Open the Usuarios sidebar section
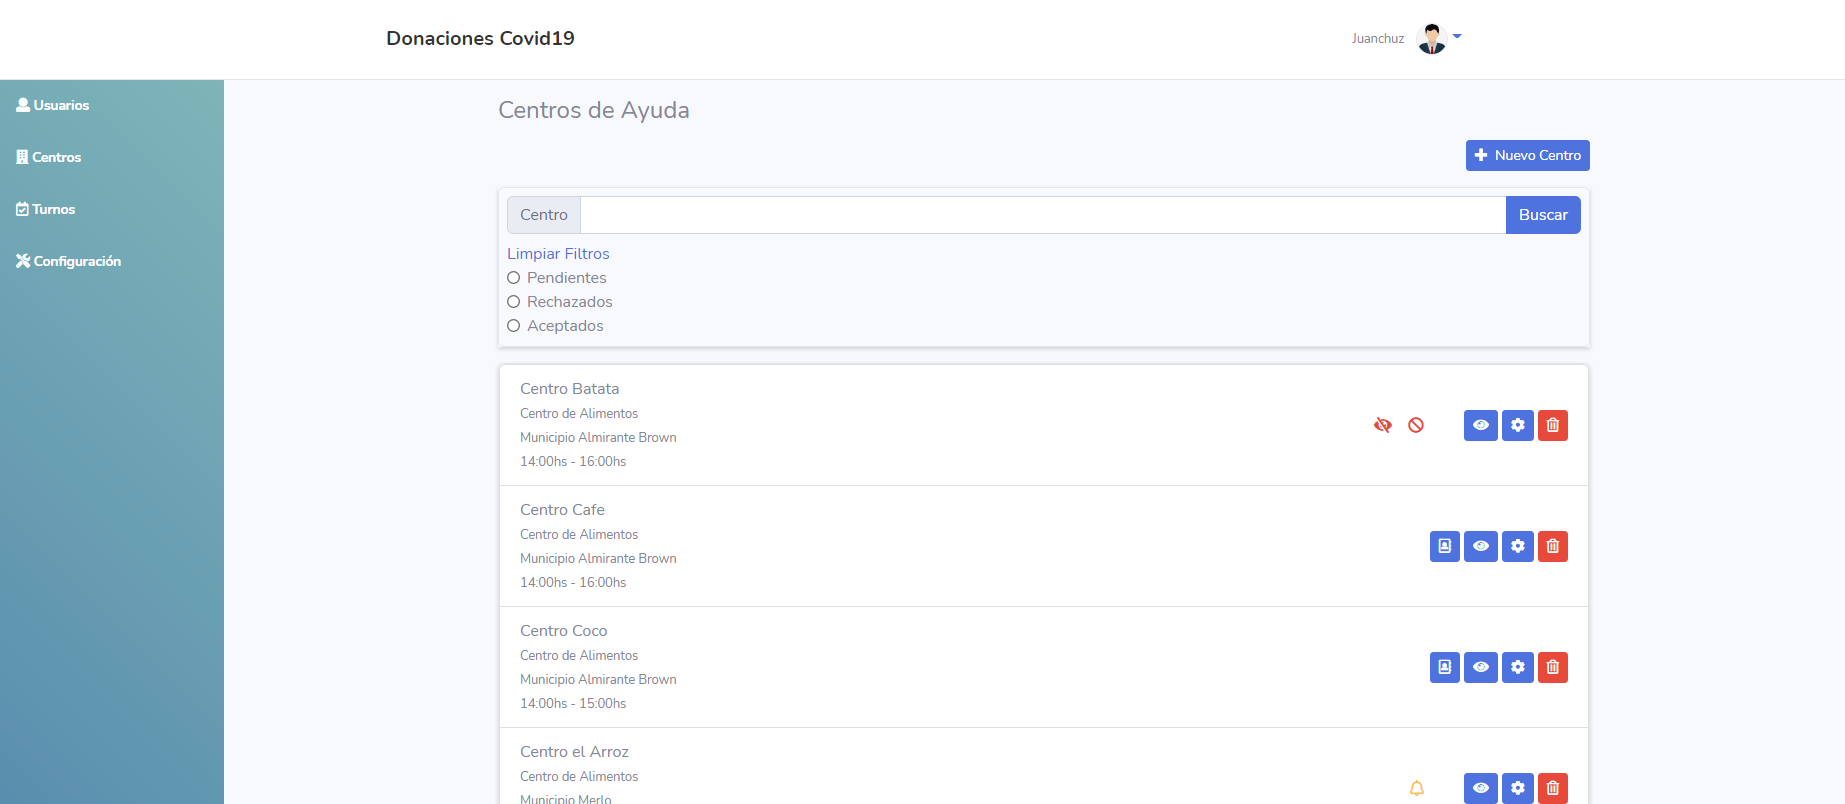Image resolution: width=1845 pixels, height=804 pixels. (53, 105)
